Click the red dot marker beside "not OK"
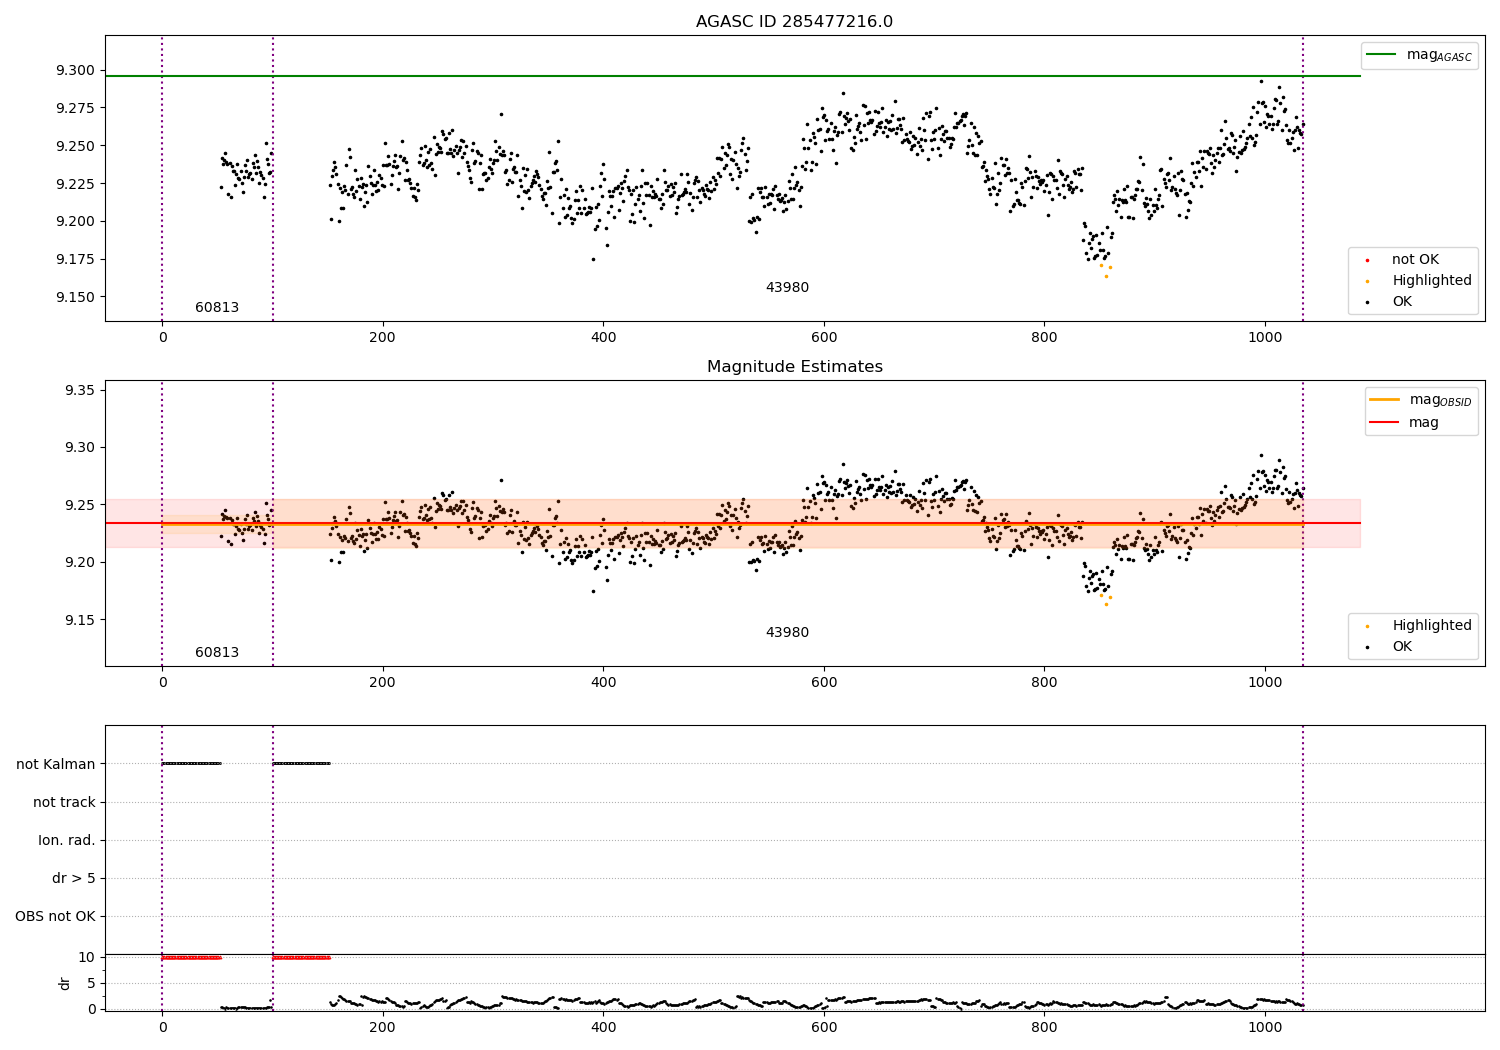This screenshot has width=1500, height=1050. 1367,260
